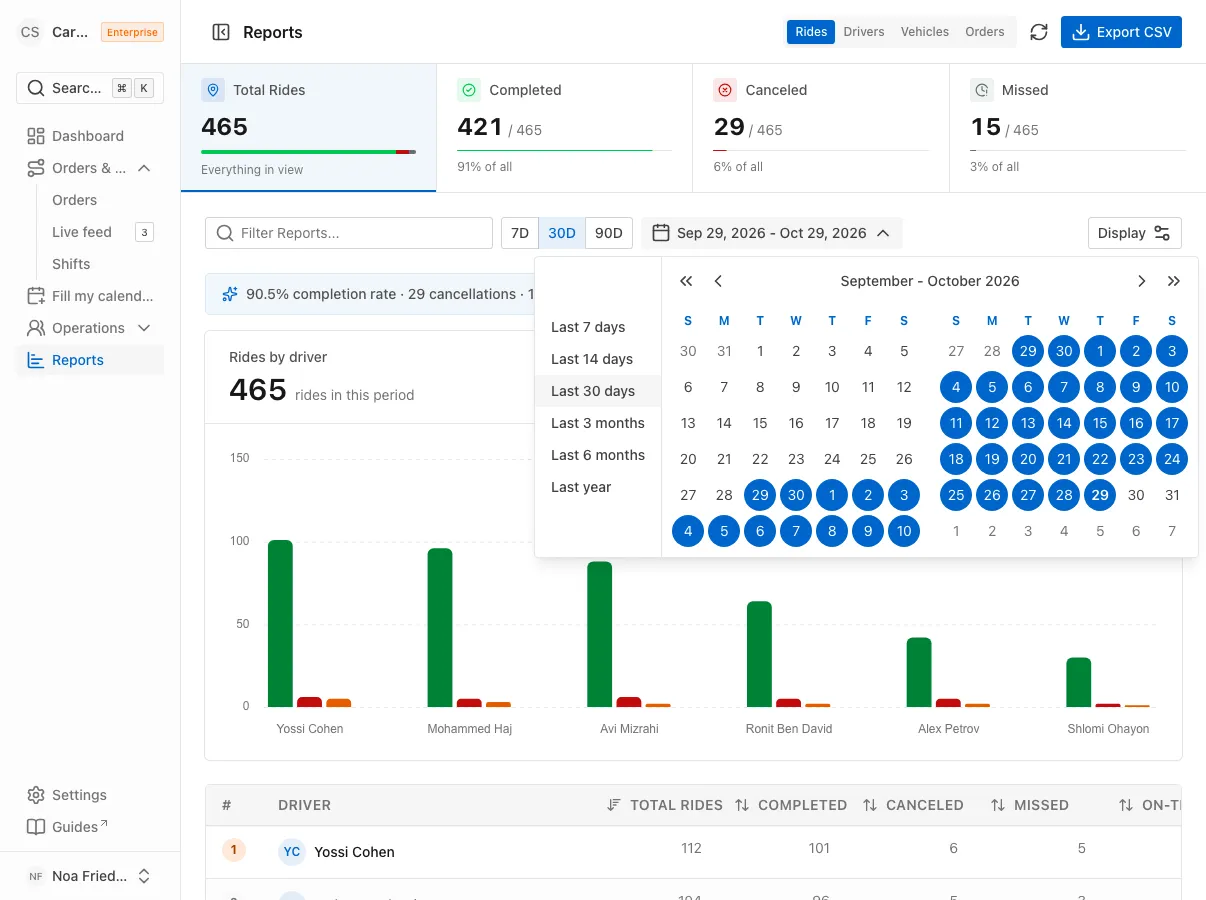Sort by Missed column
Image resolution: width=1206 pixels, height=900 pixels.
pos(1030,805)
